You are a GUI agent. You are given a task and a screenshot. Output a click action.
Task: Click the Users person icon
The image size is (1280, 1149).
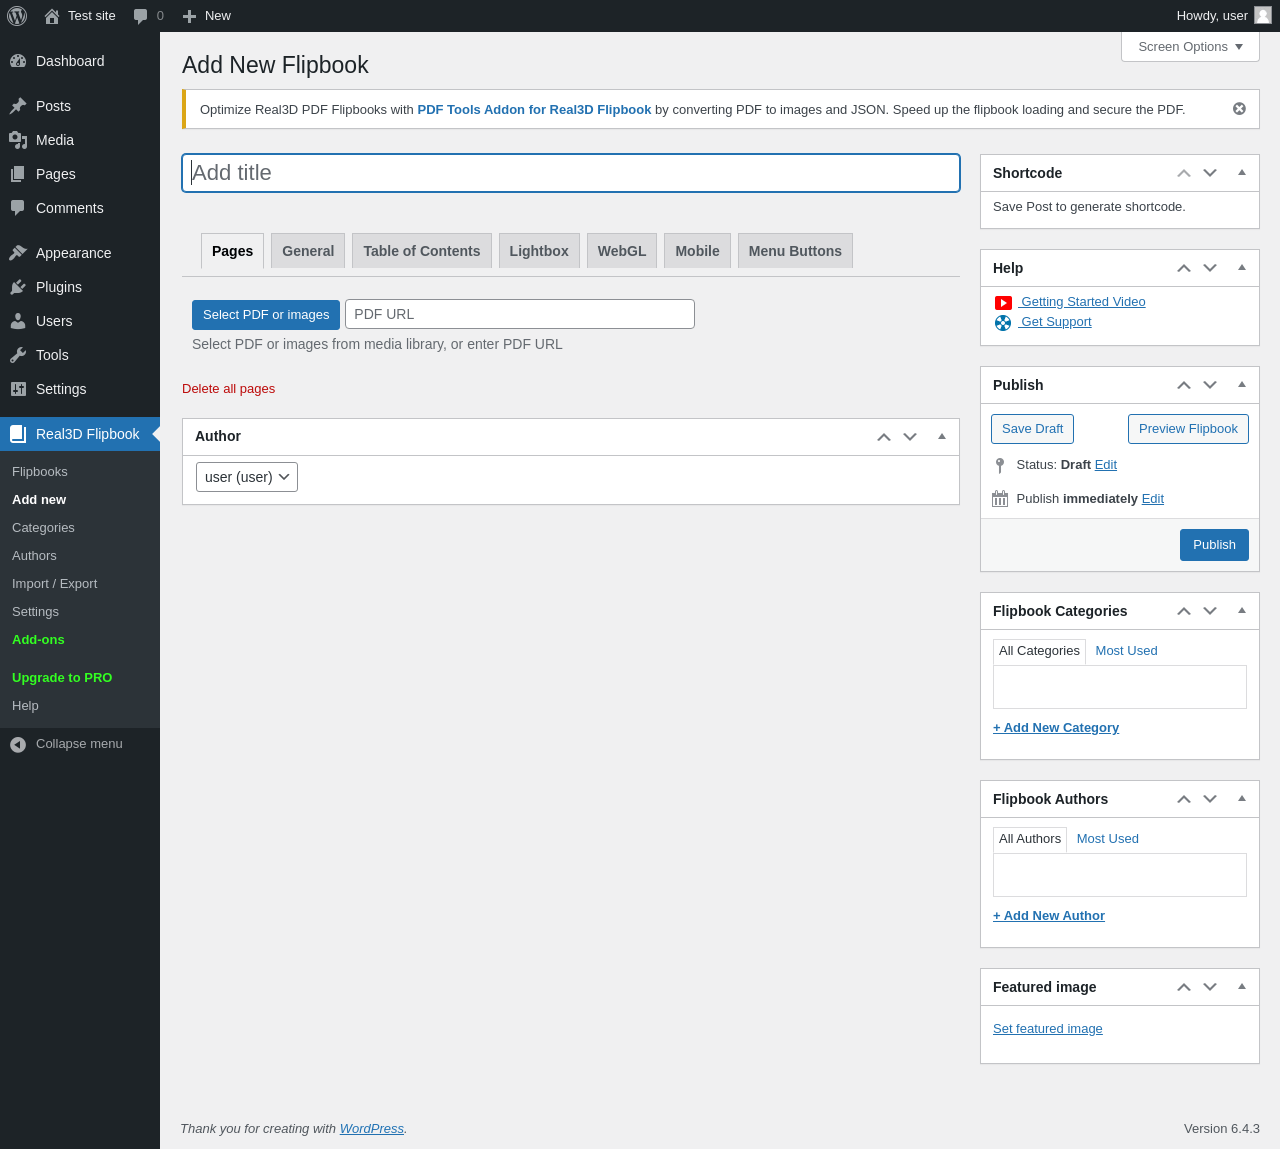pos(18,321)
